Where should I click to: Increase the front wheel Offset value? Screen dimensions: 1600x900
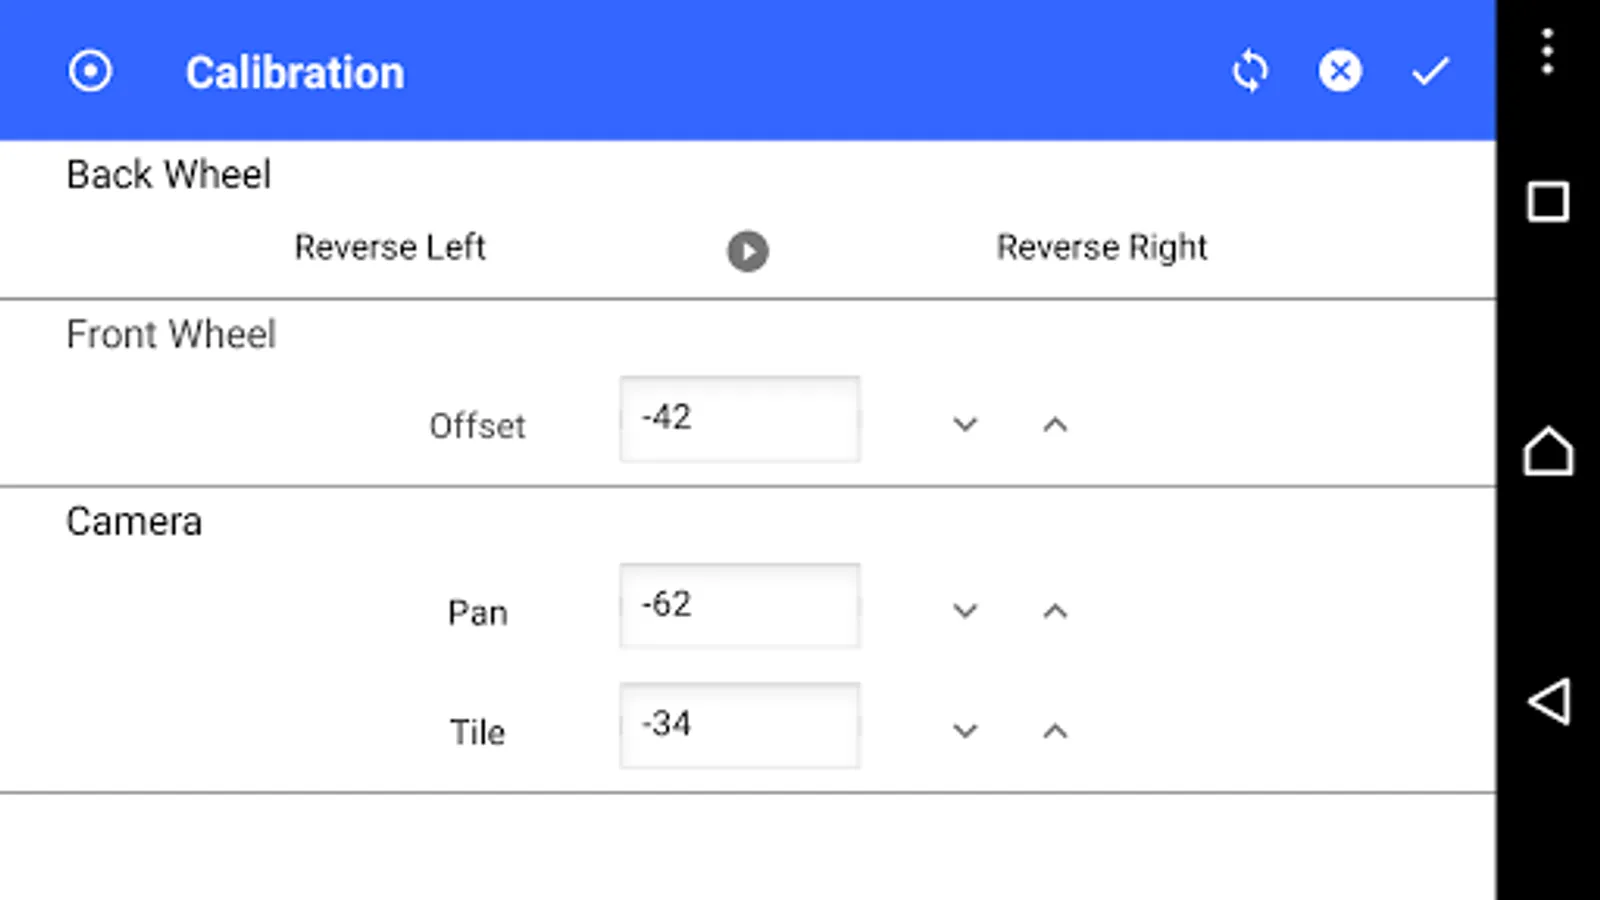(1055, 425)
